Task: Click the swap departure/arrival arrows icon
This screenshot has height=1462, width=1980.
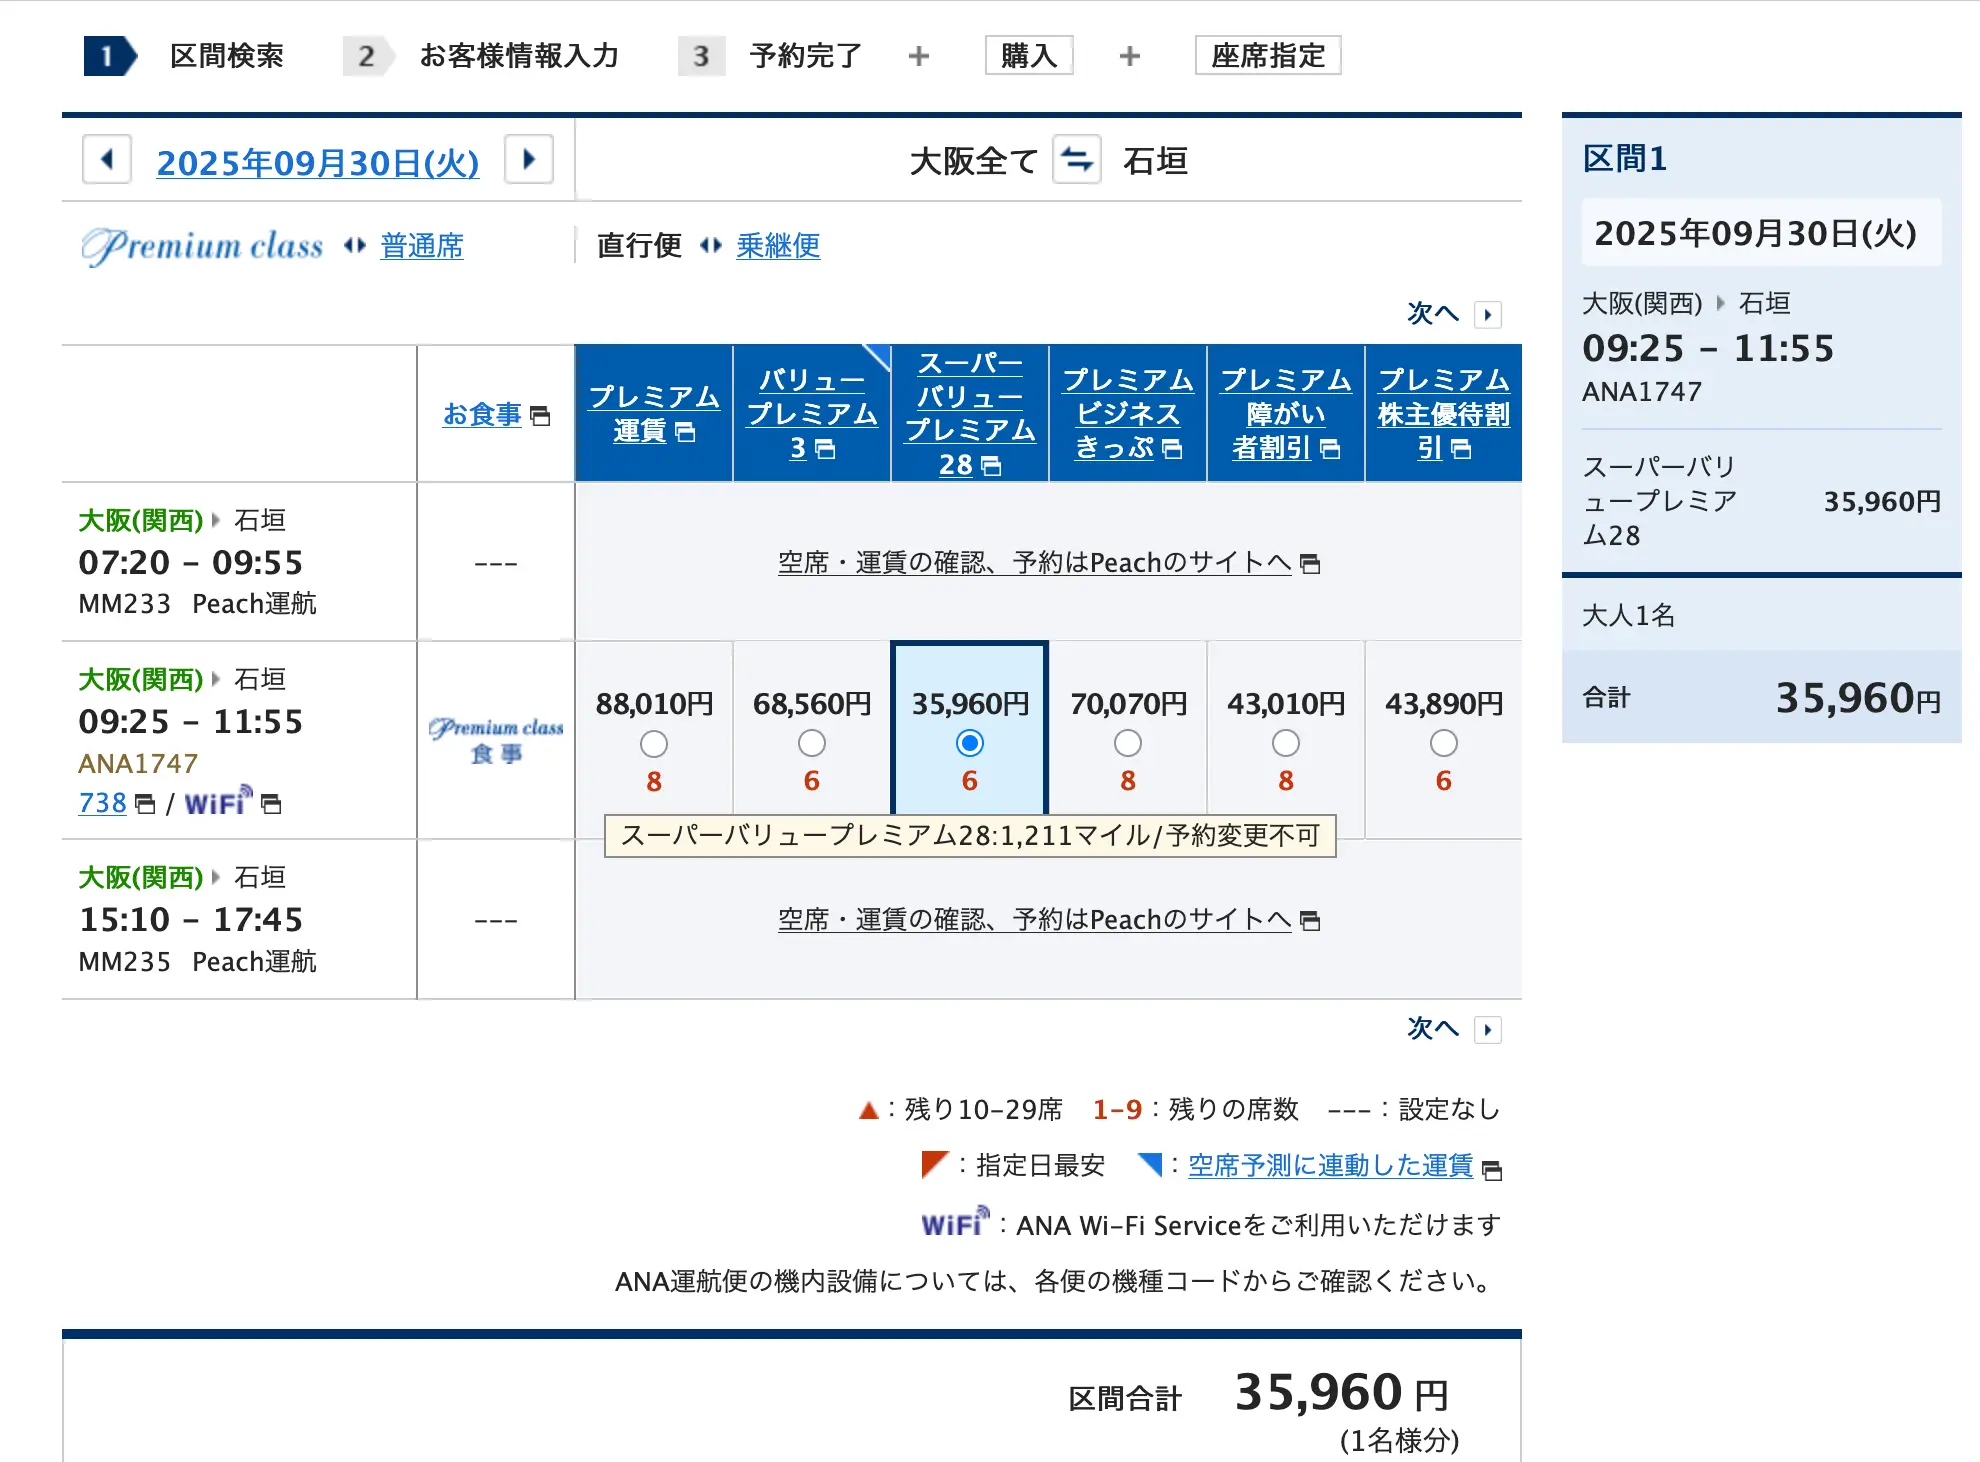Action: click(x=1077, y=160)
